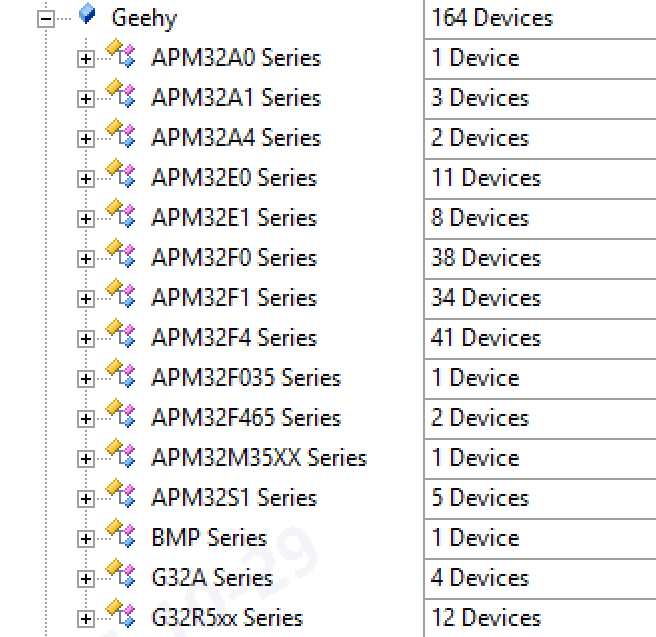The width and height of the screenshot is (656, 637).
Task: Click the APM32F465 Series device family icon
Action: [x=121, y=415]
